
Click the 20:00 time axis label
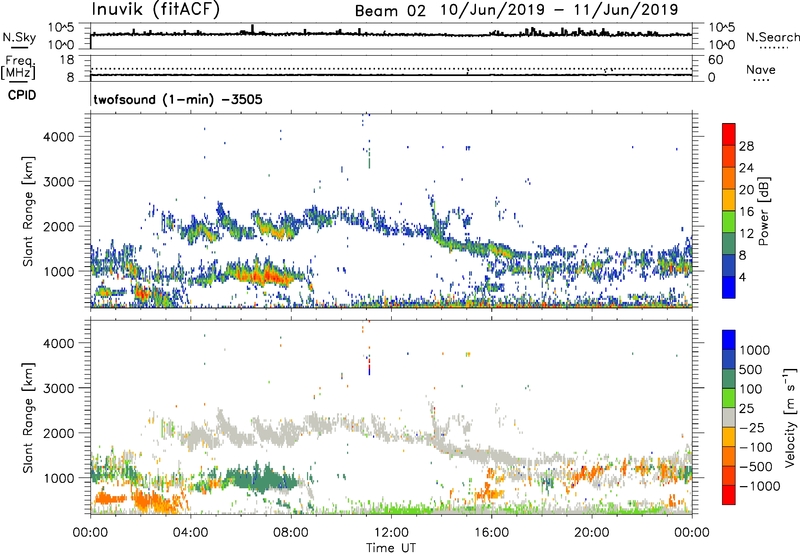(x=591, y=533)
